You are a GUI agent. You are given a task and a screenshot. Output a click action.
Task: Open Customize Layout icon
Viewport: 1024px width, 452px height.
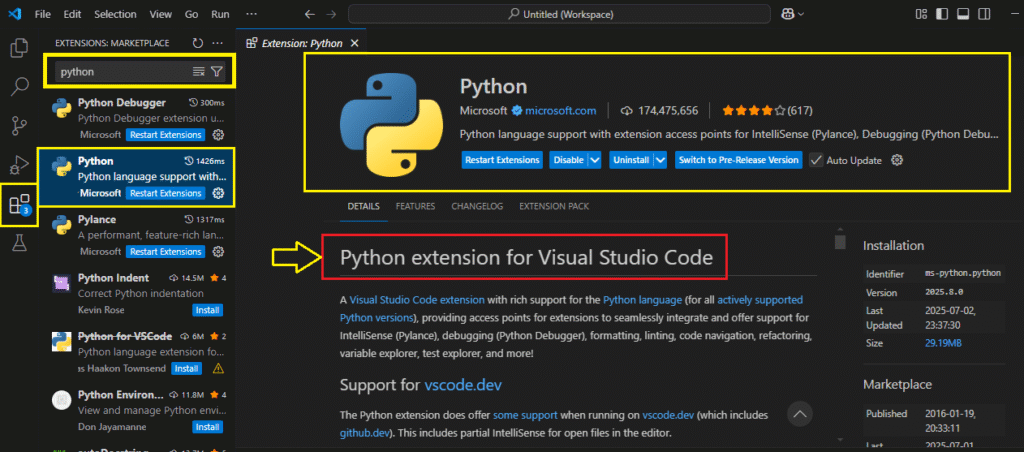[x=921, y=14]
